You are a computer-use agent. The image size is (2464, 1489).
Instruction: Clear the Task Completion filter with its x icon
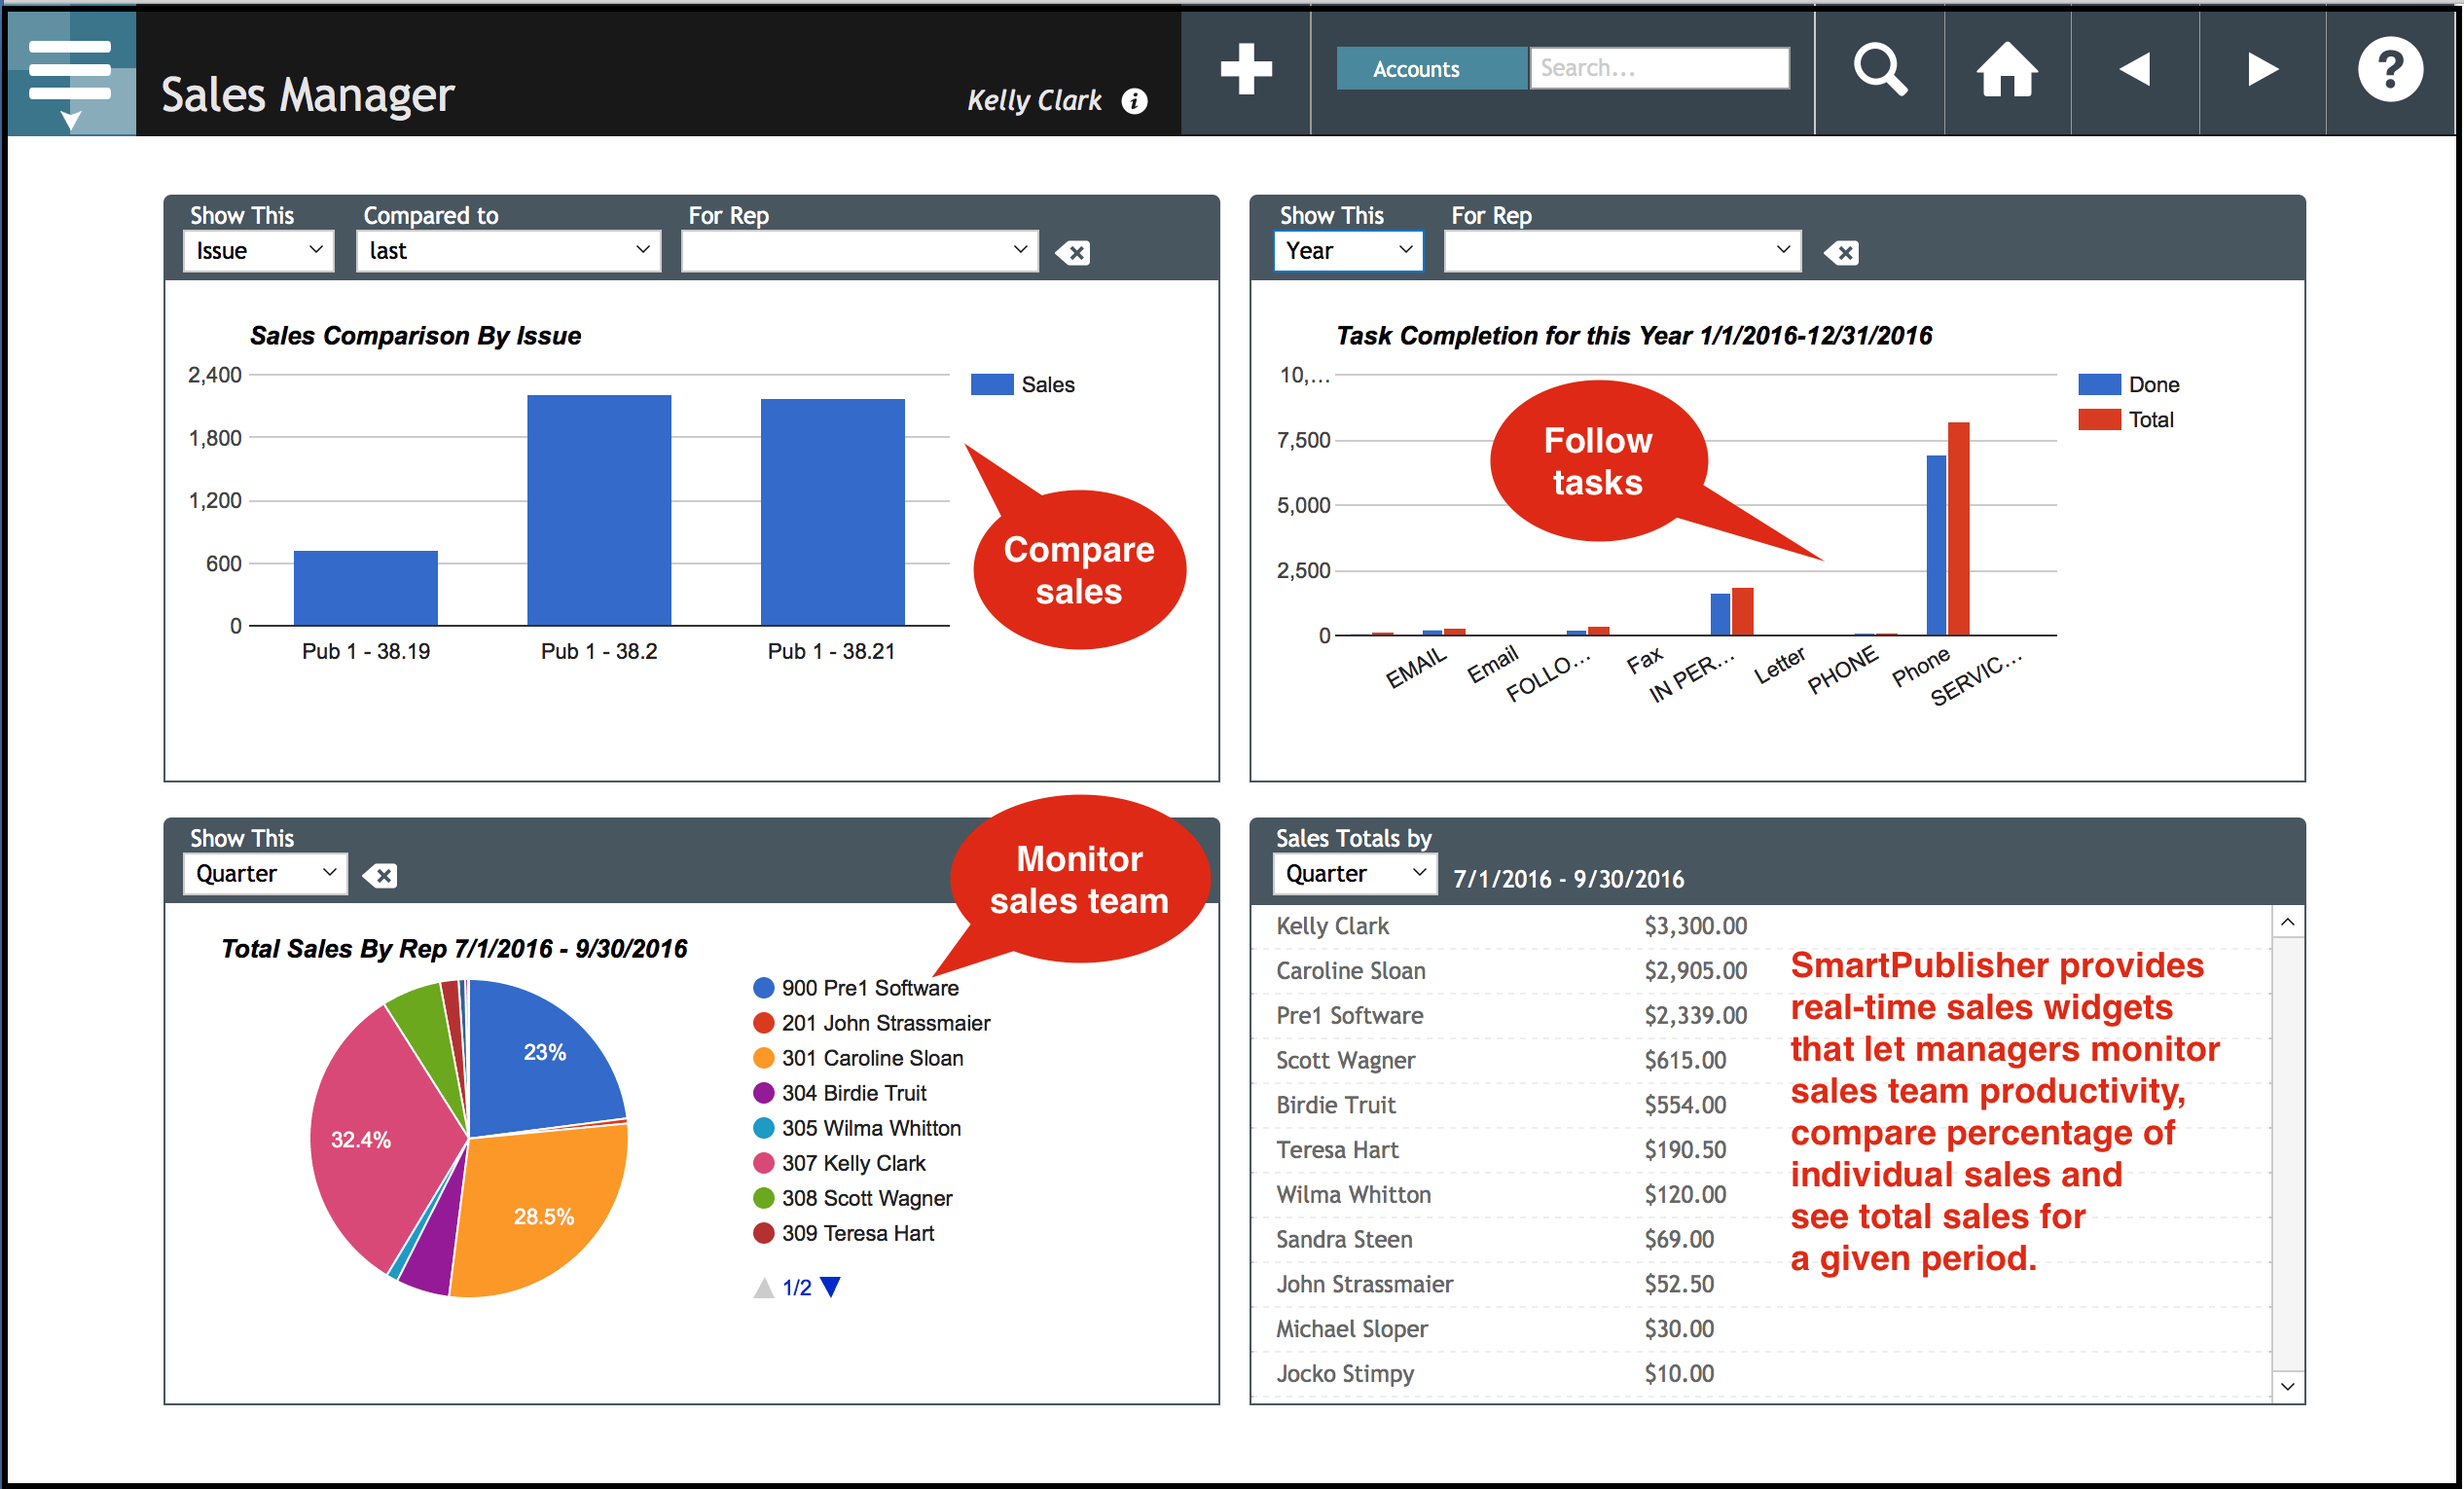pos(1841,252)
